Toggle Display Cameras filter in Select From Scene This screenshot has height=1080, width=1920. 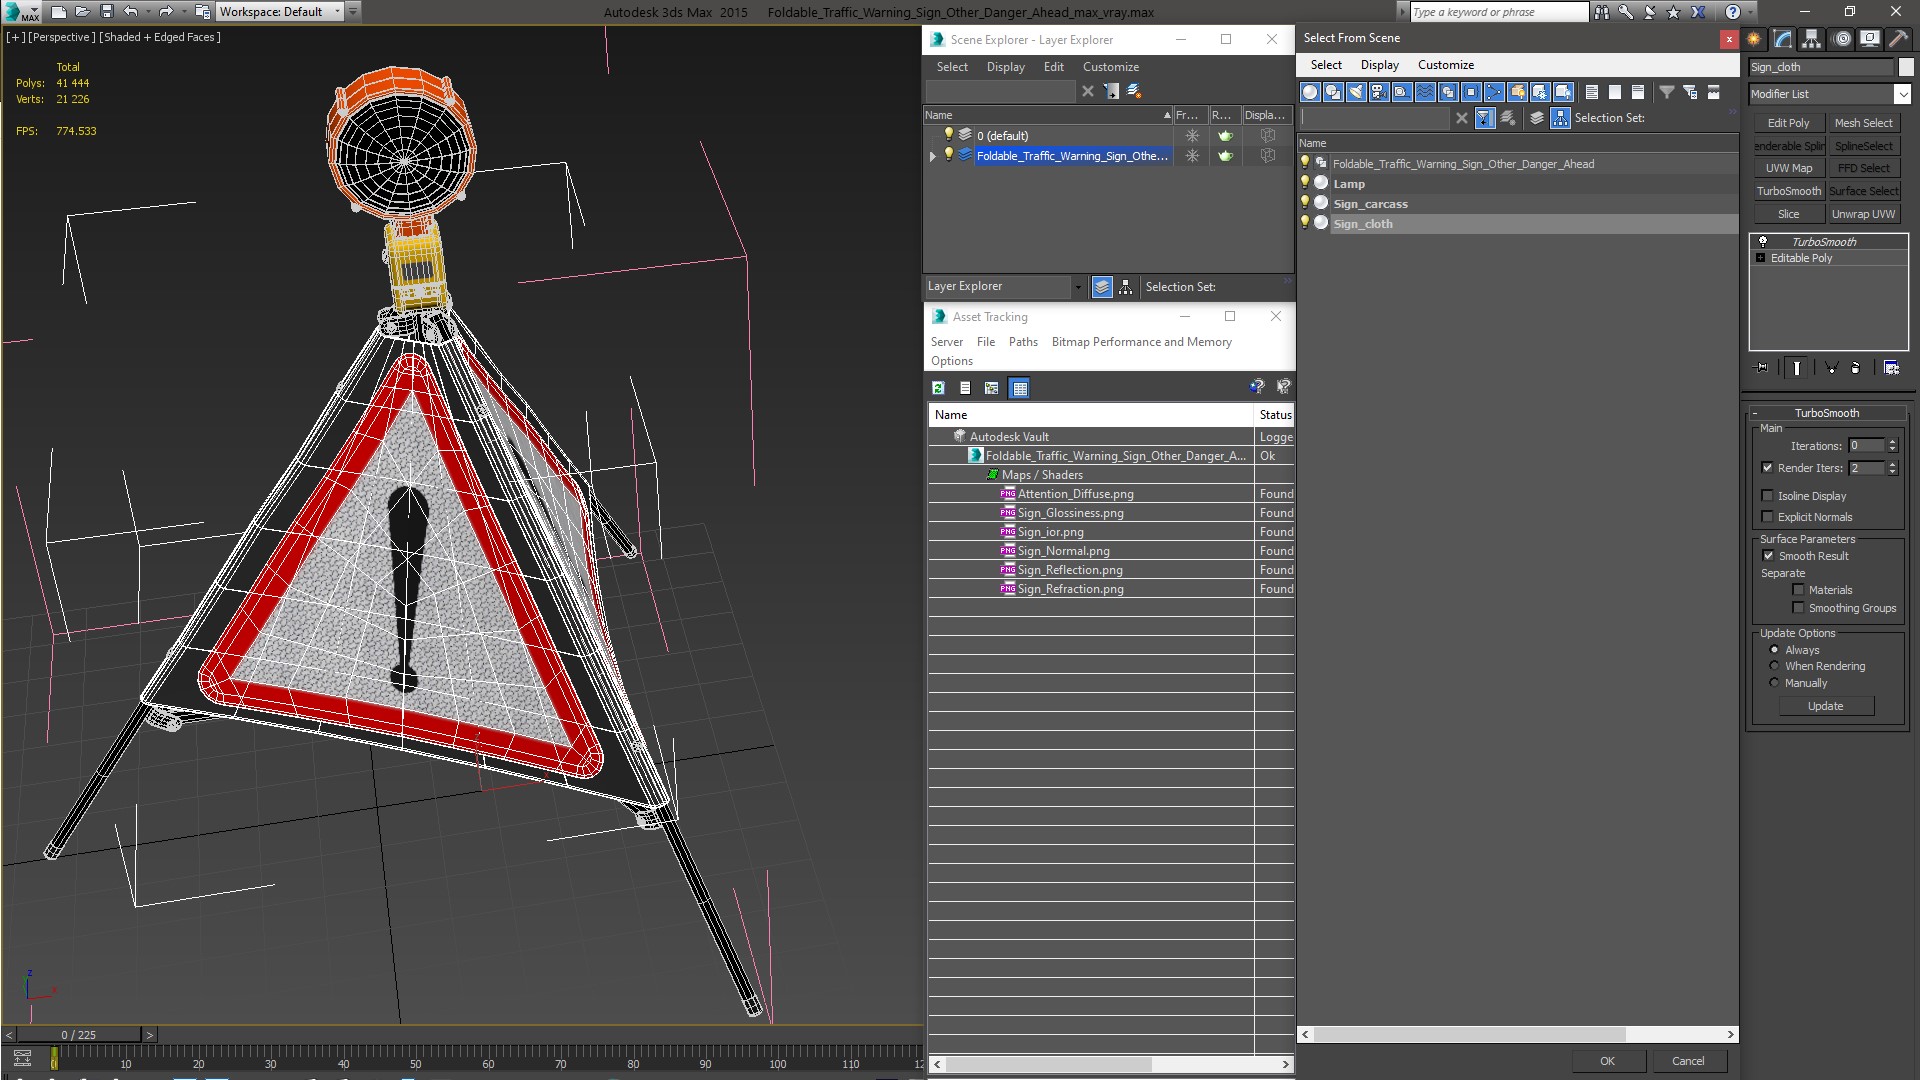[1379, 92]
